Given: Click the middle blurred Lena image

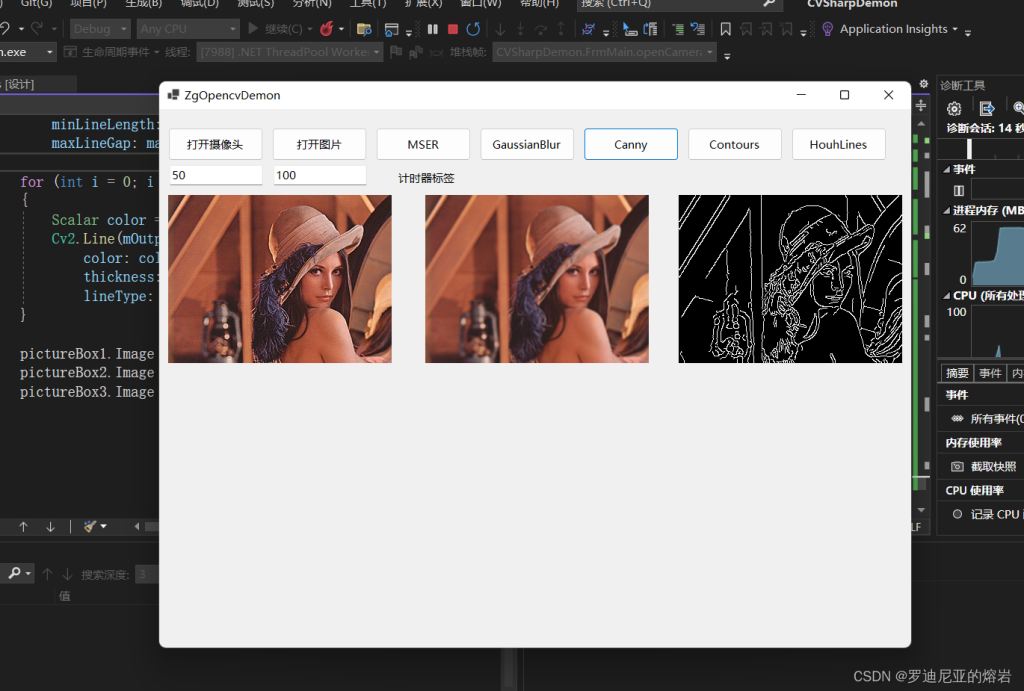Looking at the screenshot, I should 537,279.
